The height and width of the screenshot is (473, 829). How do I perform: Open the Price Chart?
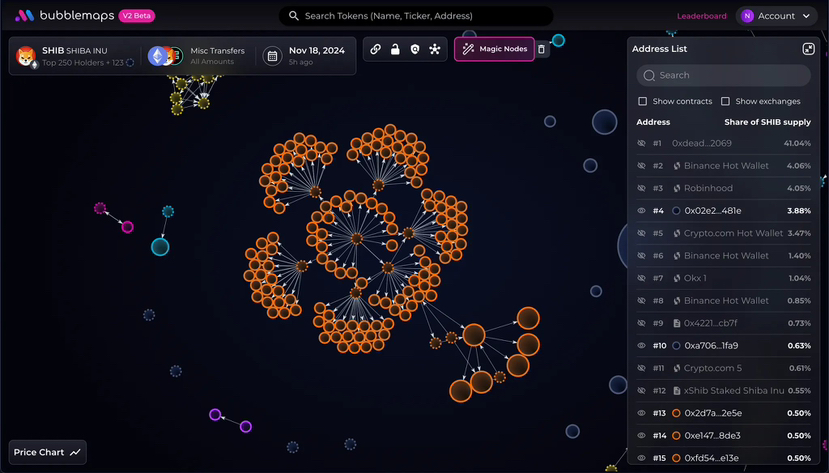[x=48, y=452]
